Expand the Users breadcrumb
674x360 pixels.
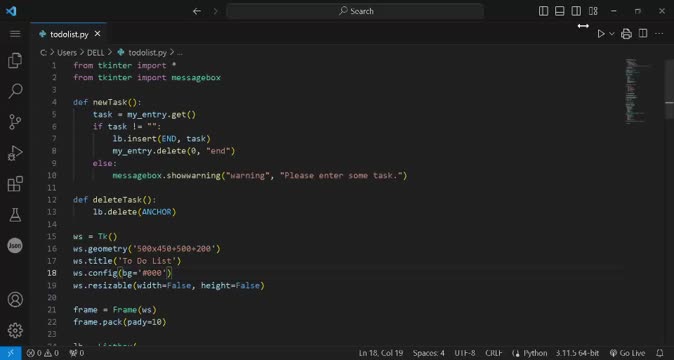[67, 52]
